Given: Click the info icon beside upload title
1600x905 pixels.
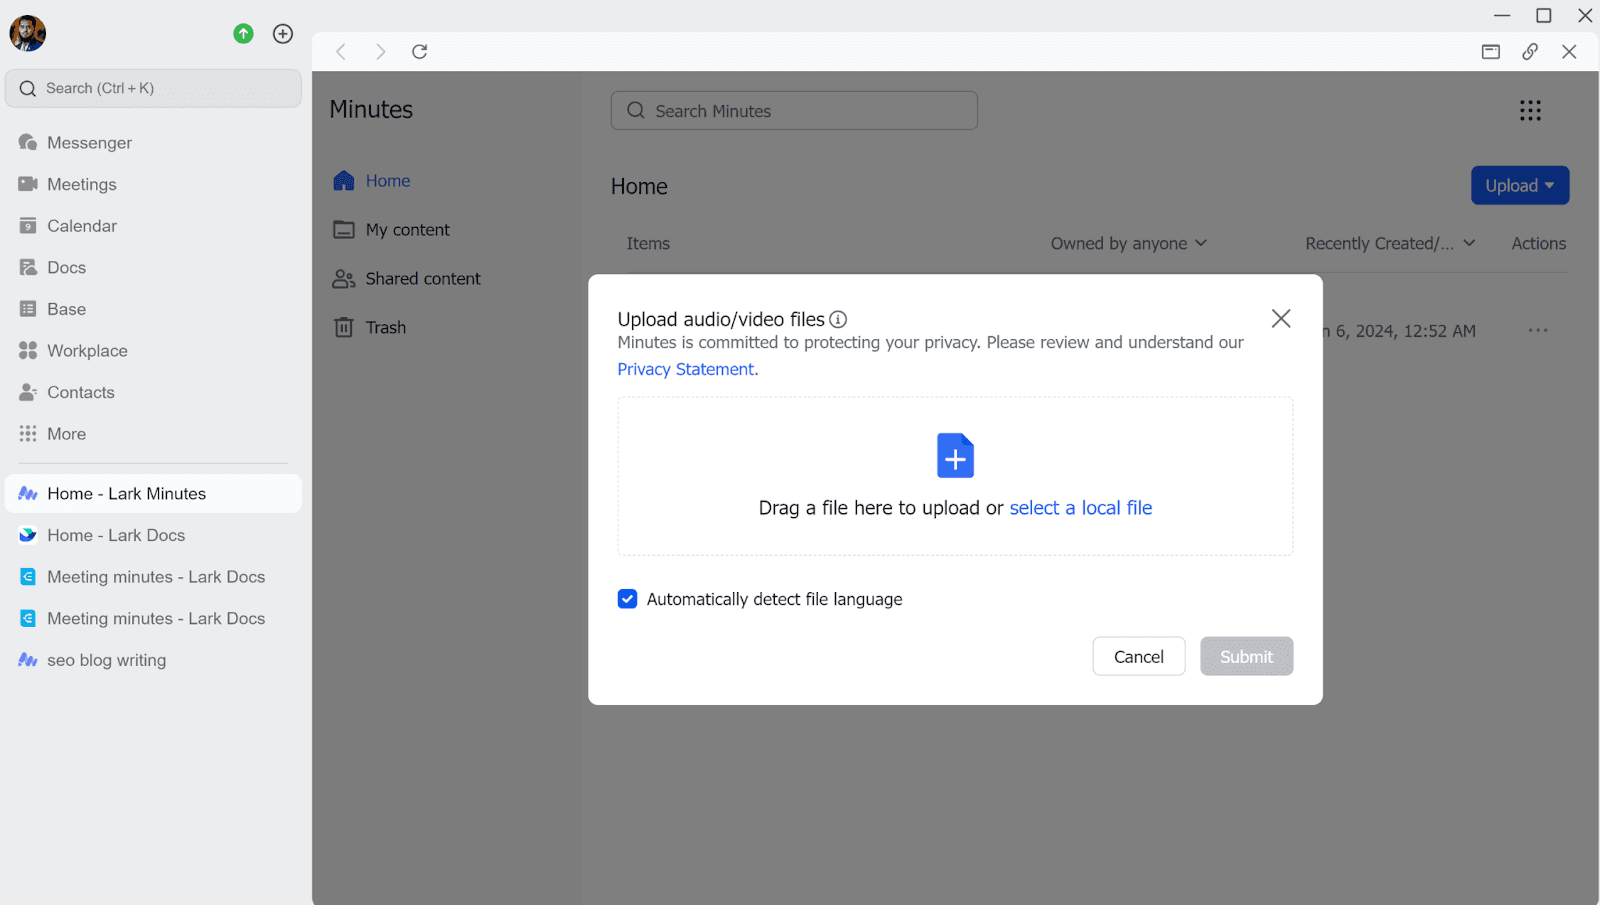Looking at the screenshot, I should (x=838, y=319).
